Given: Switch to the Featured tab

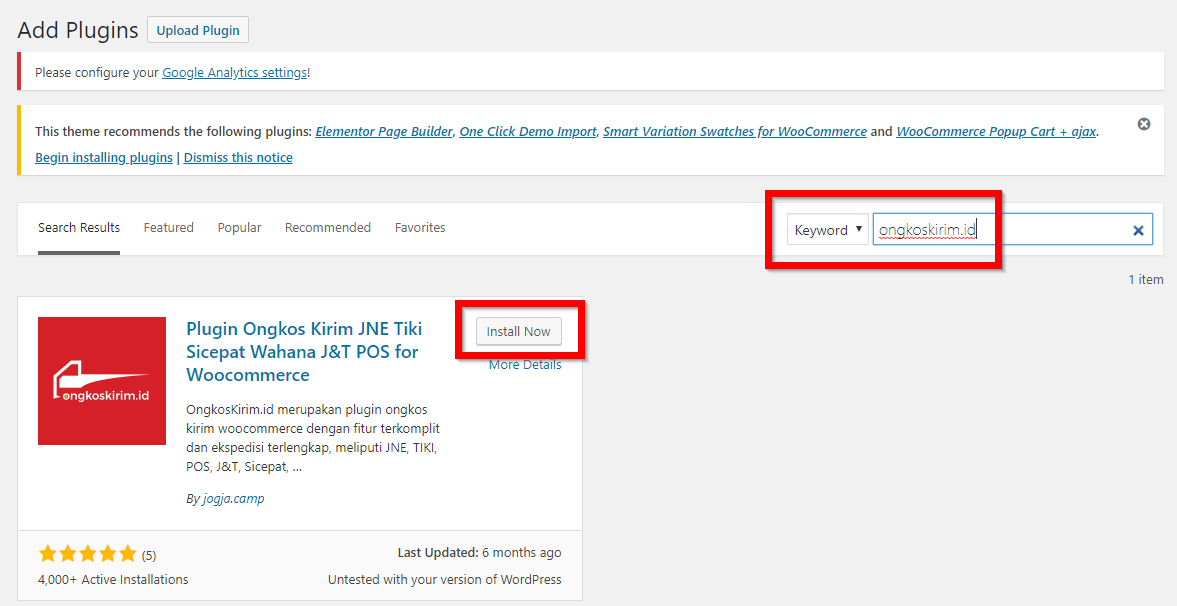Looking at the screenshot, I should 169,228.
